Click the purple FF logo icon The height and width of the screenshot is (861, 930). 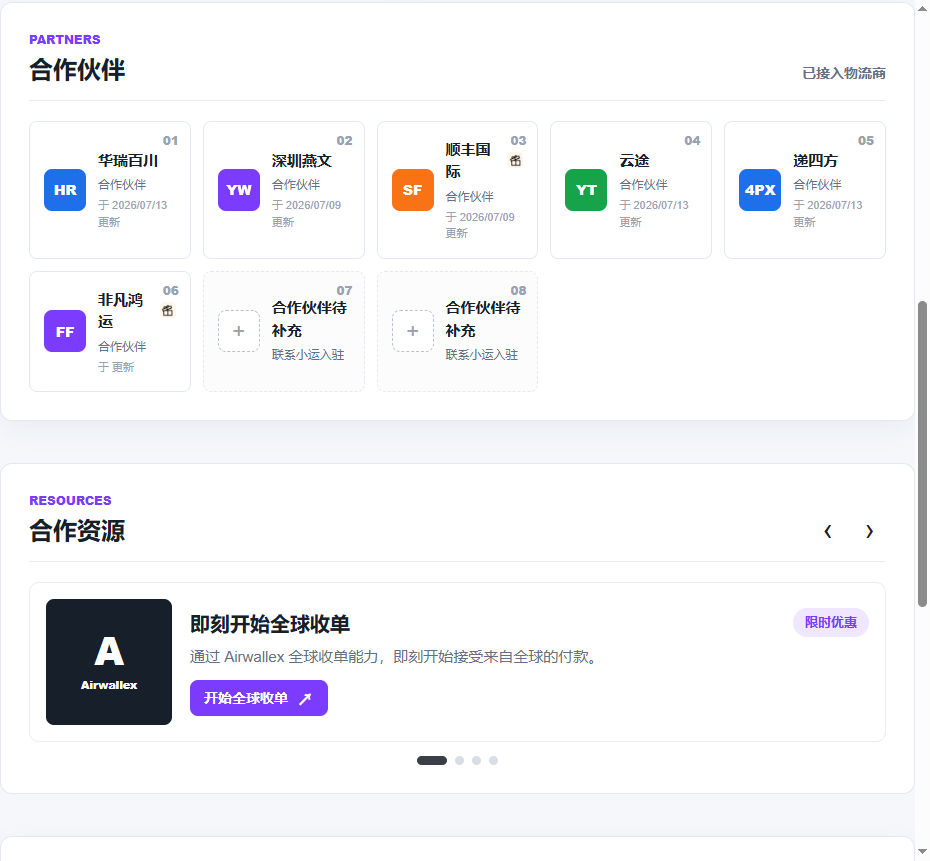coord(65,331)
